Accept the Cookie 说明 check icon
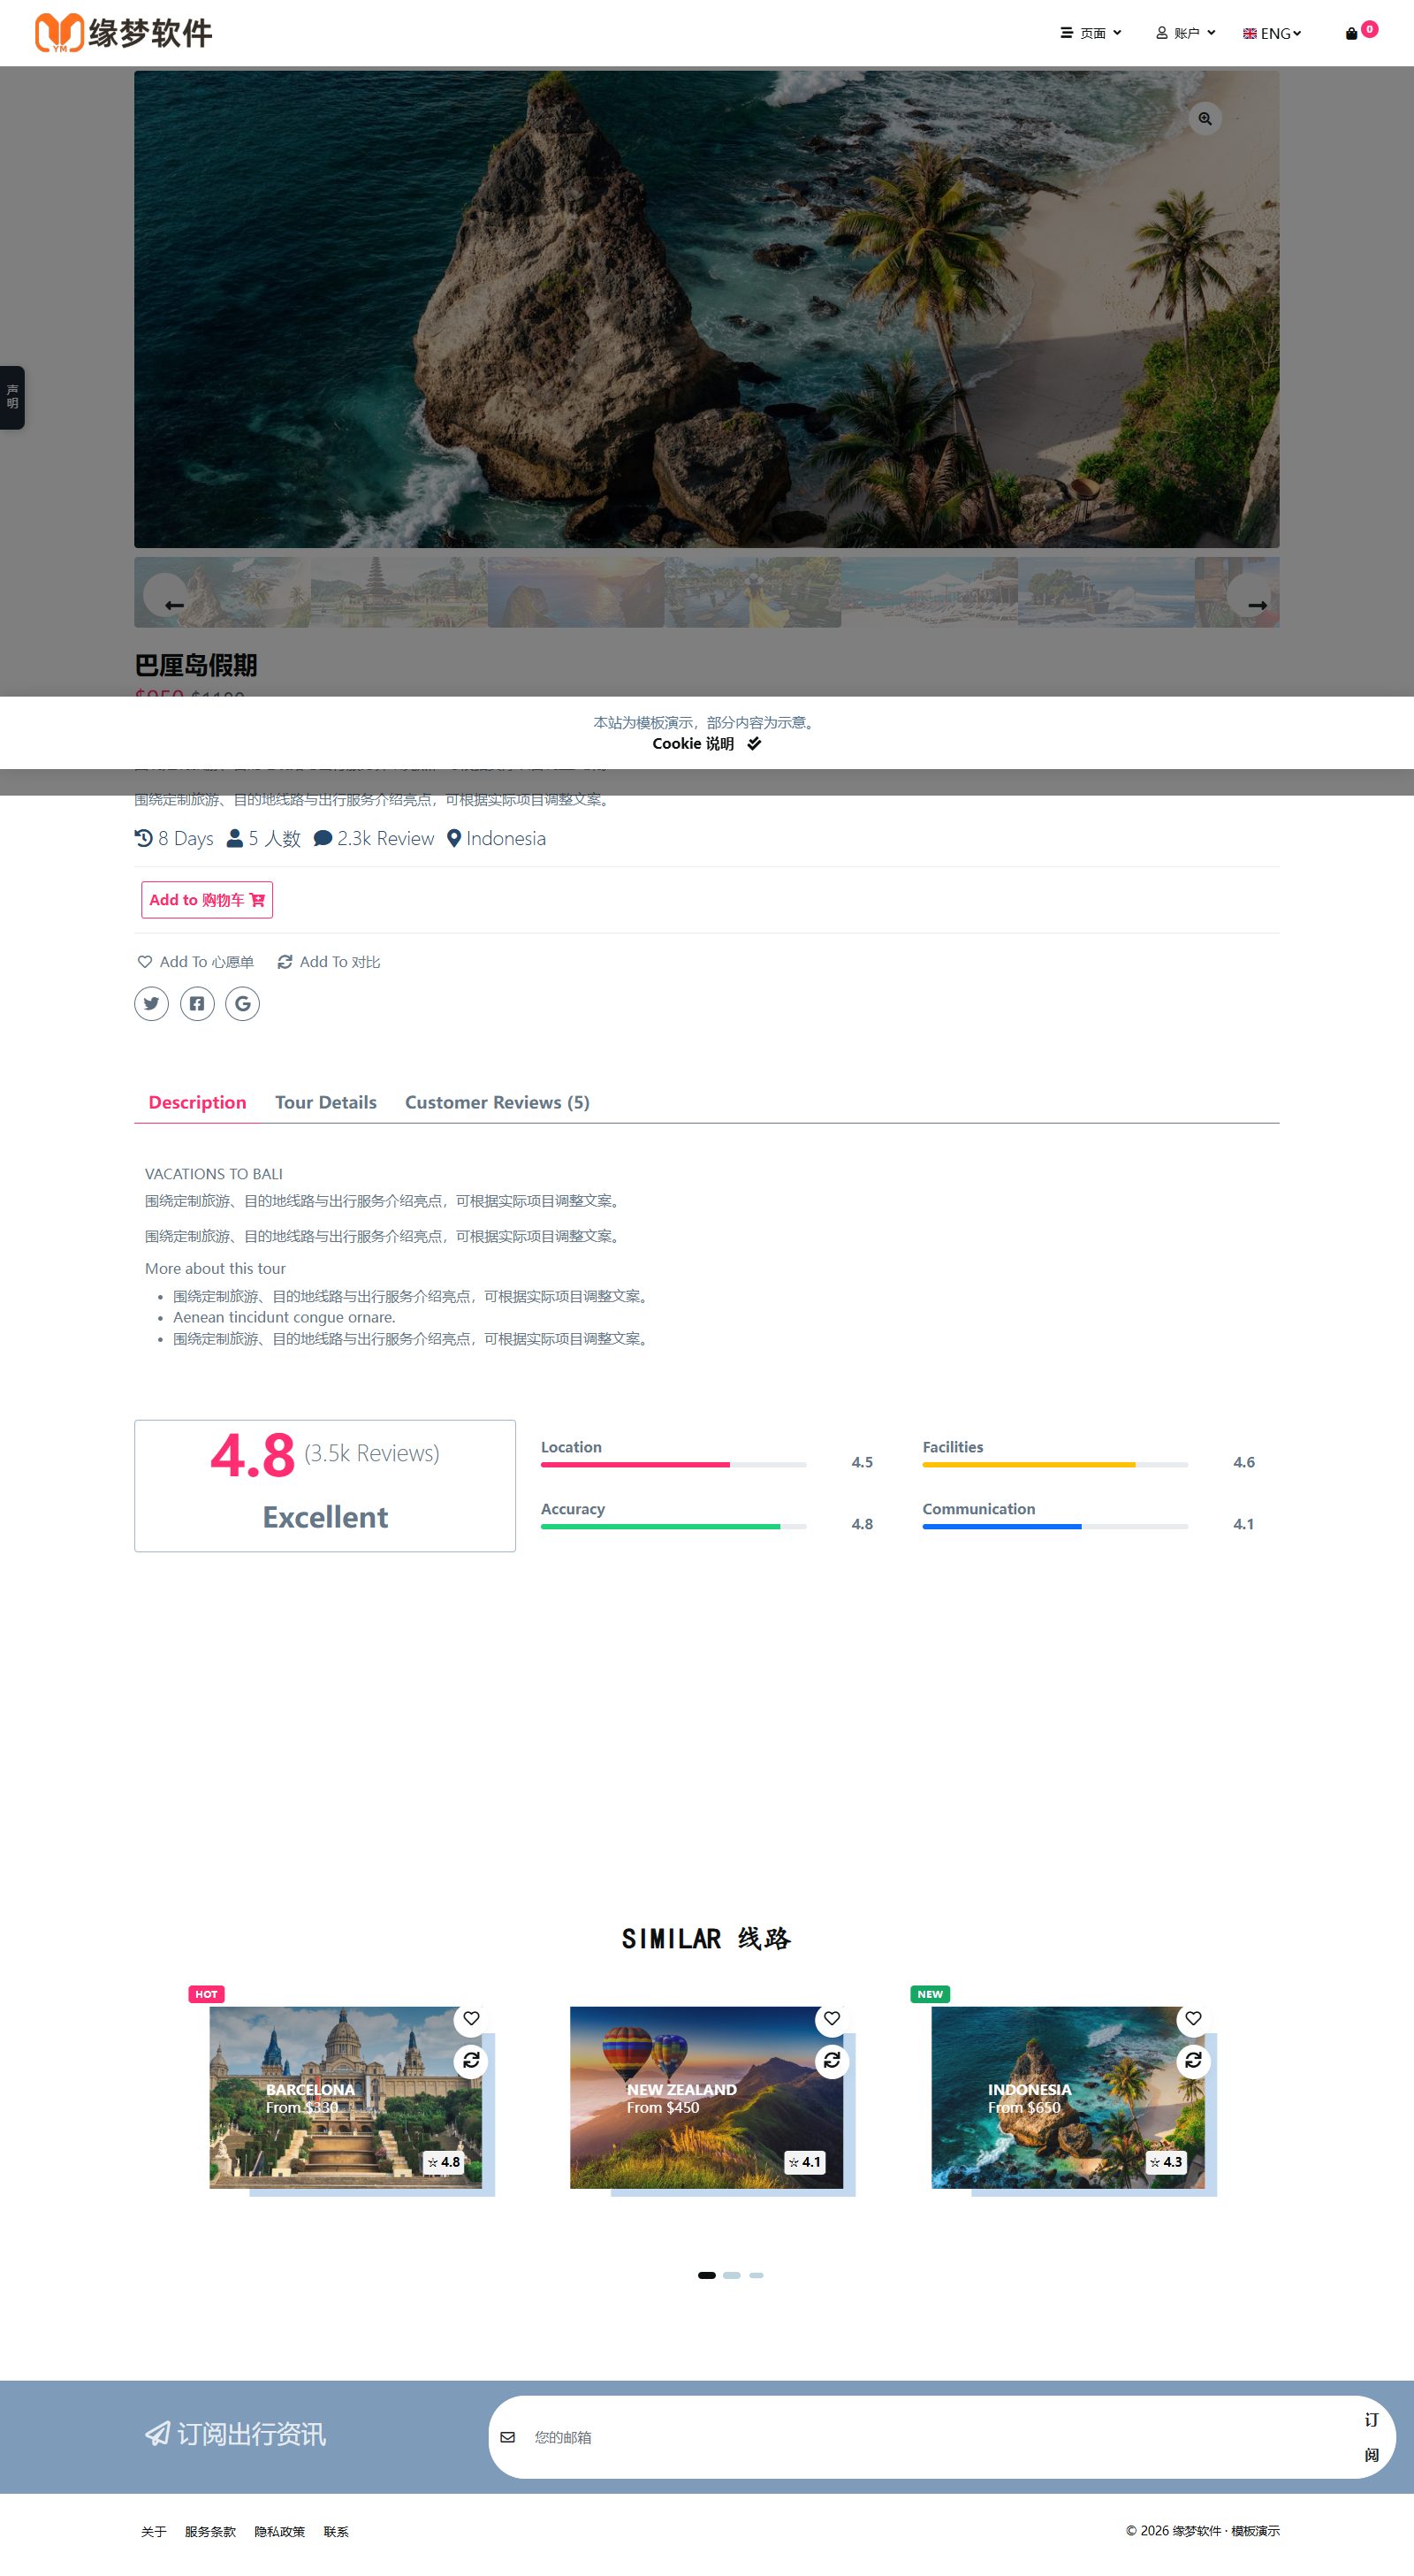 point(754,744)
